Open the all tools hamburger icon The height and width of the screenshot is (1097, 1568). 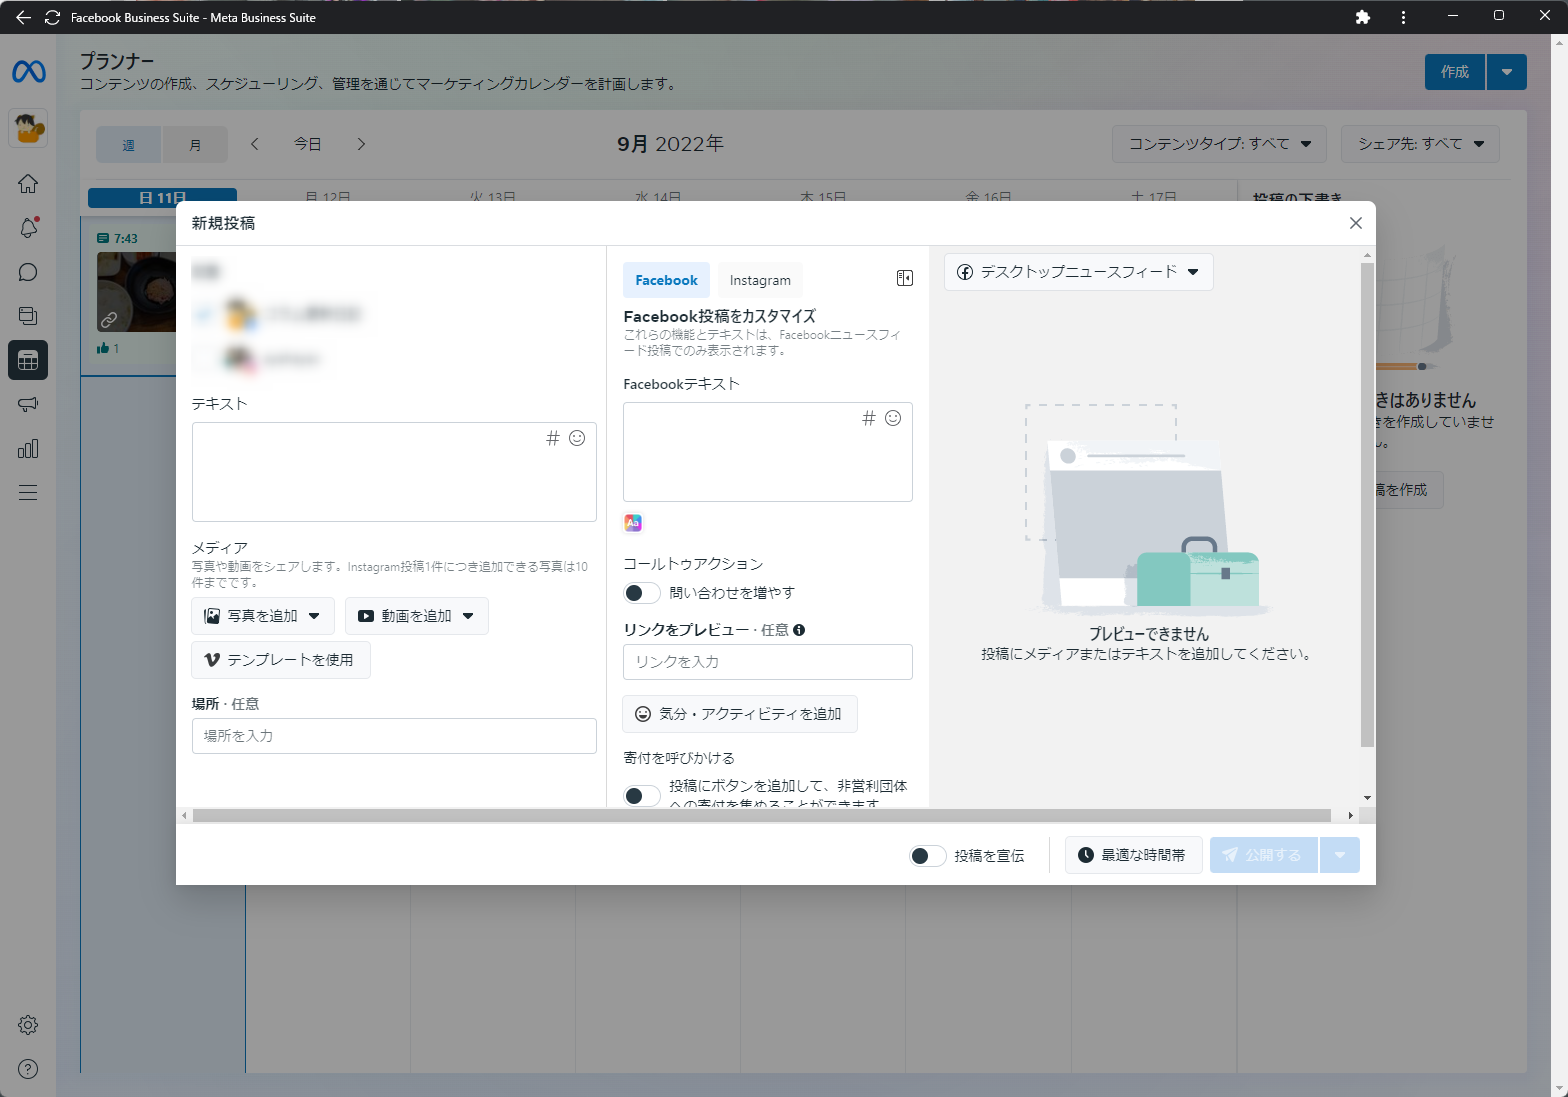28,492
